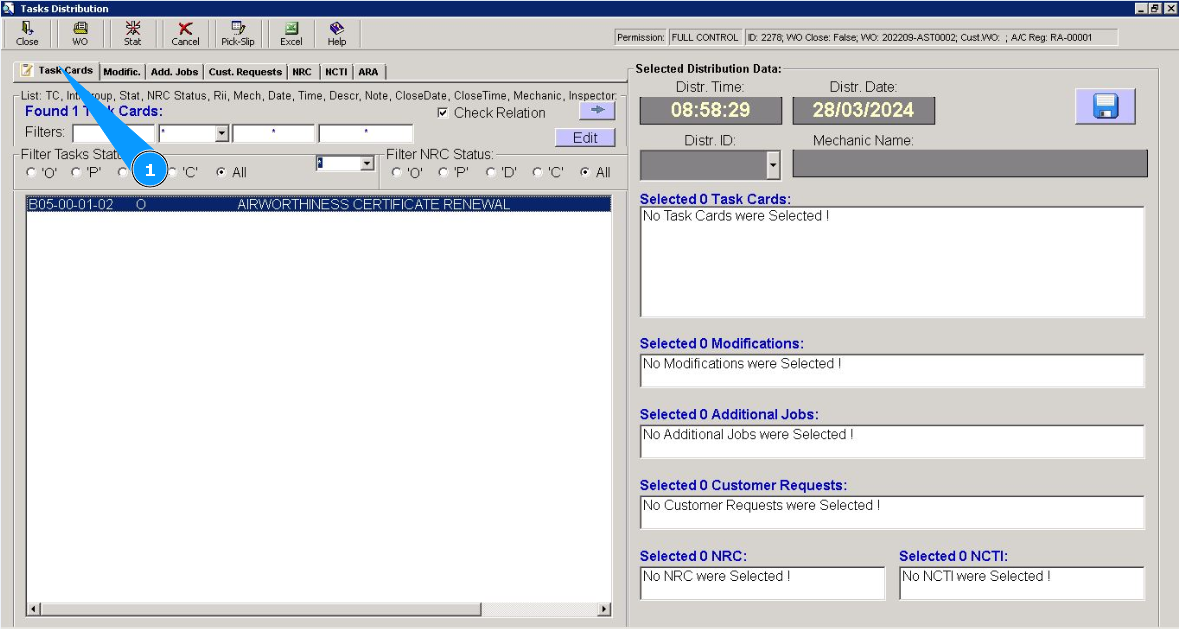This screenshot has width=1179, height=629.
Task: Click the FULL CONTROL permission field
Action: (x=705, y=38)
